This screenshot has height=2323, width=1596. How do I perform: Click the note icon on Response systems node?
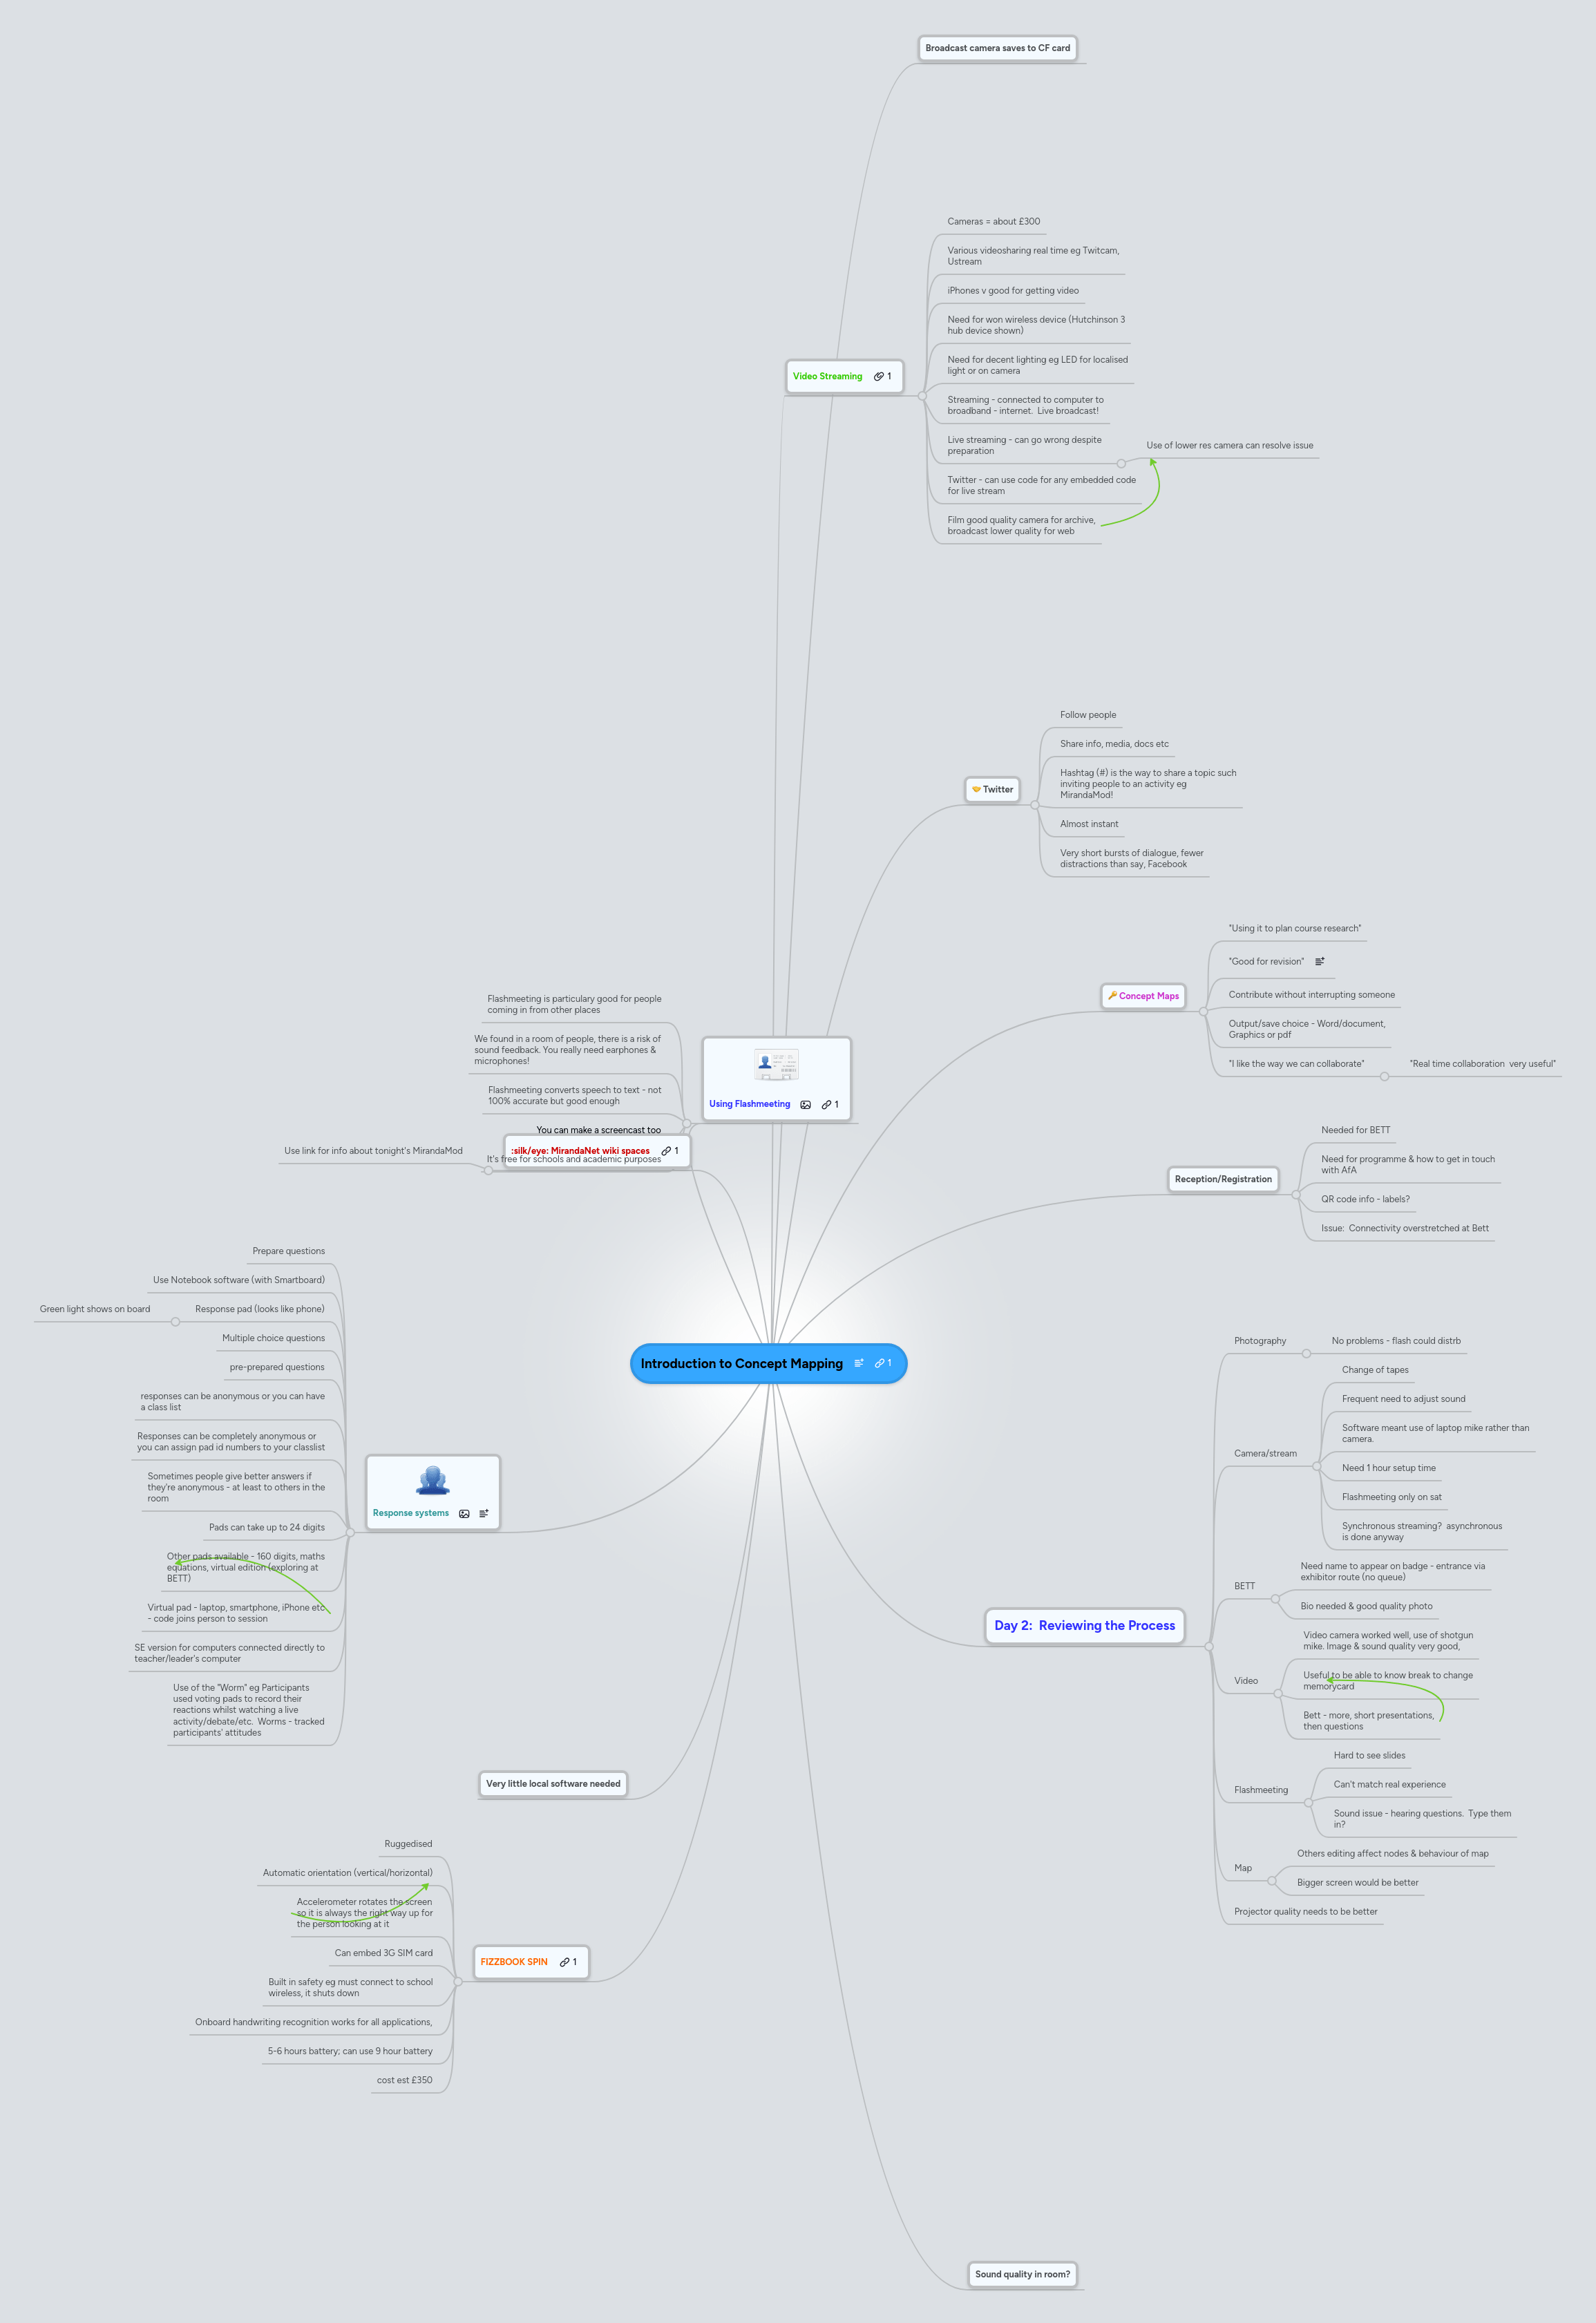[x=484, y=1514]
